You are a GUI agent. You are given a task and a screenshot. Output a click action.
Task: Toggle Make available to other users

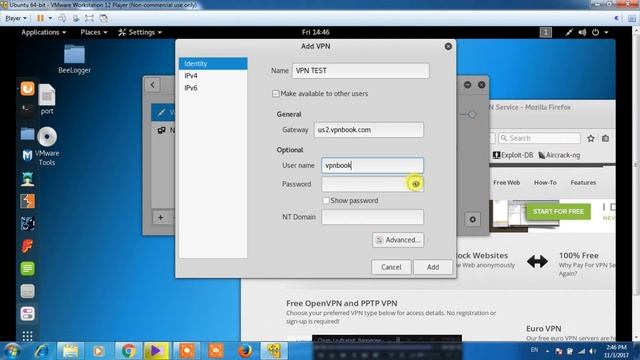click(276, 93)
